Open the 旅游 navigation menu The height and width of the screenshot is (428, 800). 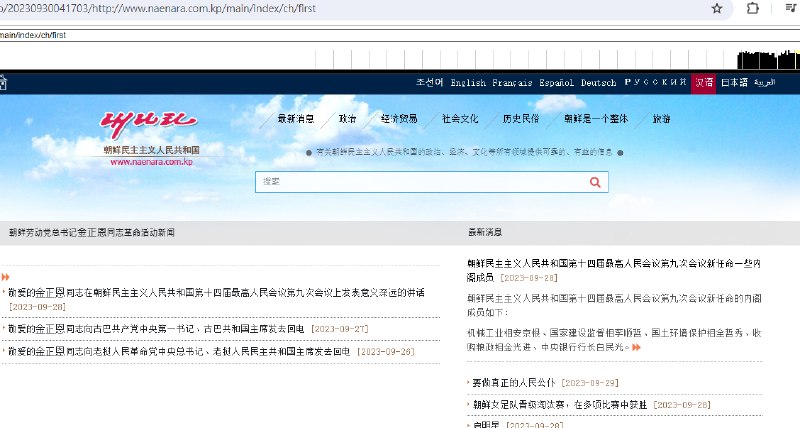tap(661, 119)
